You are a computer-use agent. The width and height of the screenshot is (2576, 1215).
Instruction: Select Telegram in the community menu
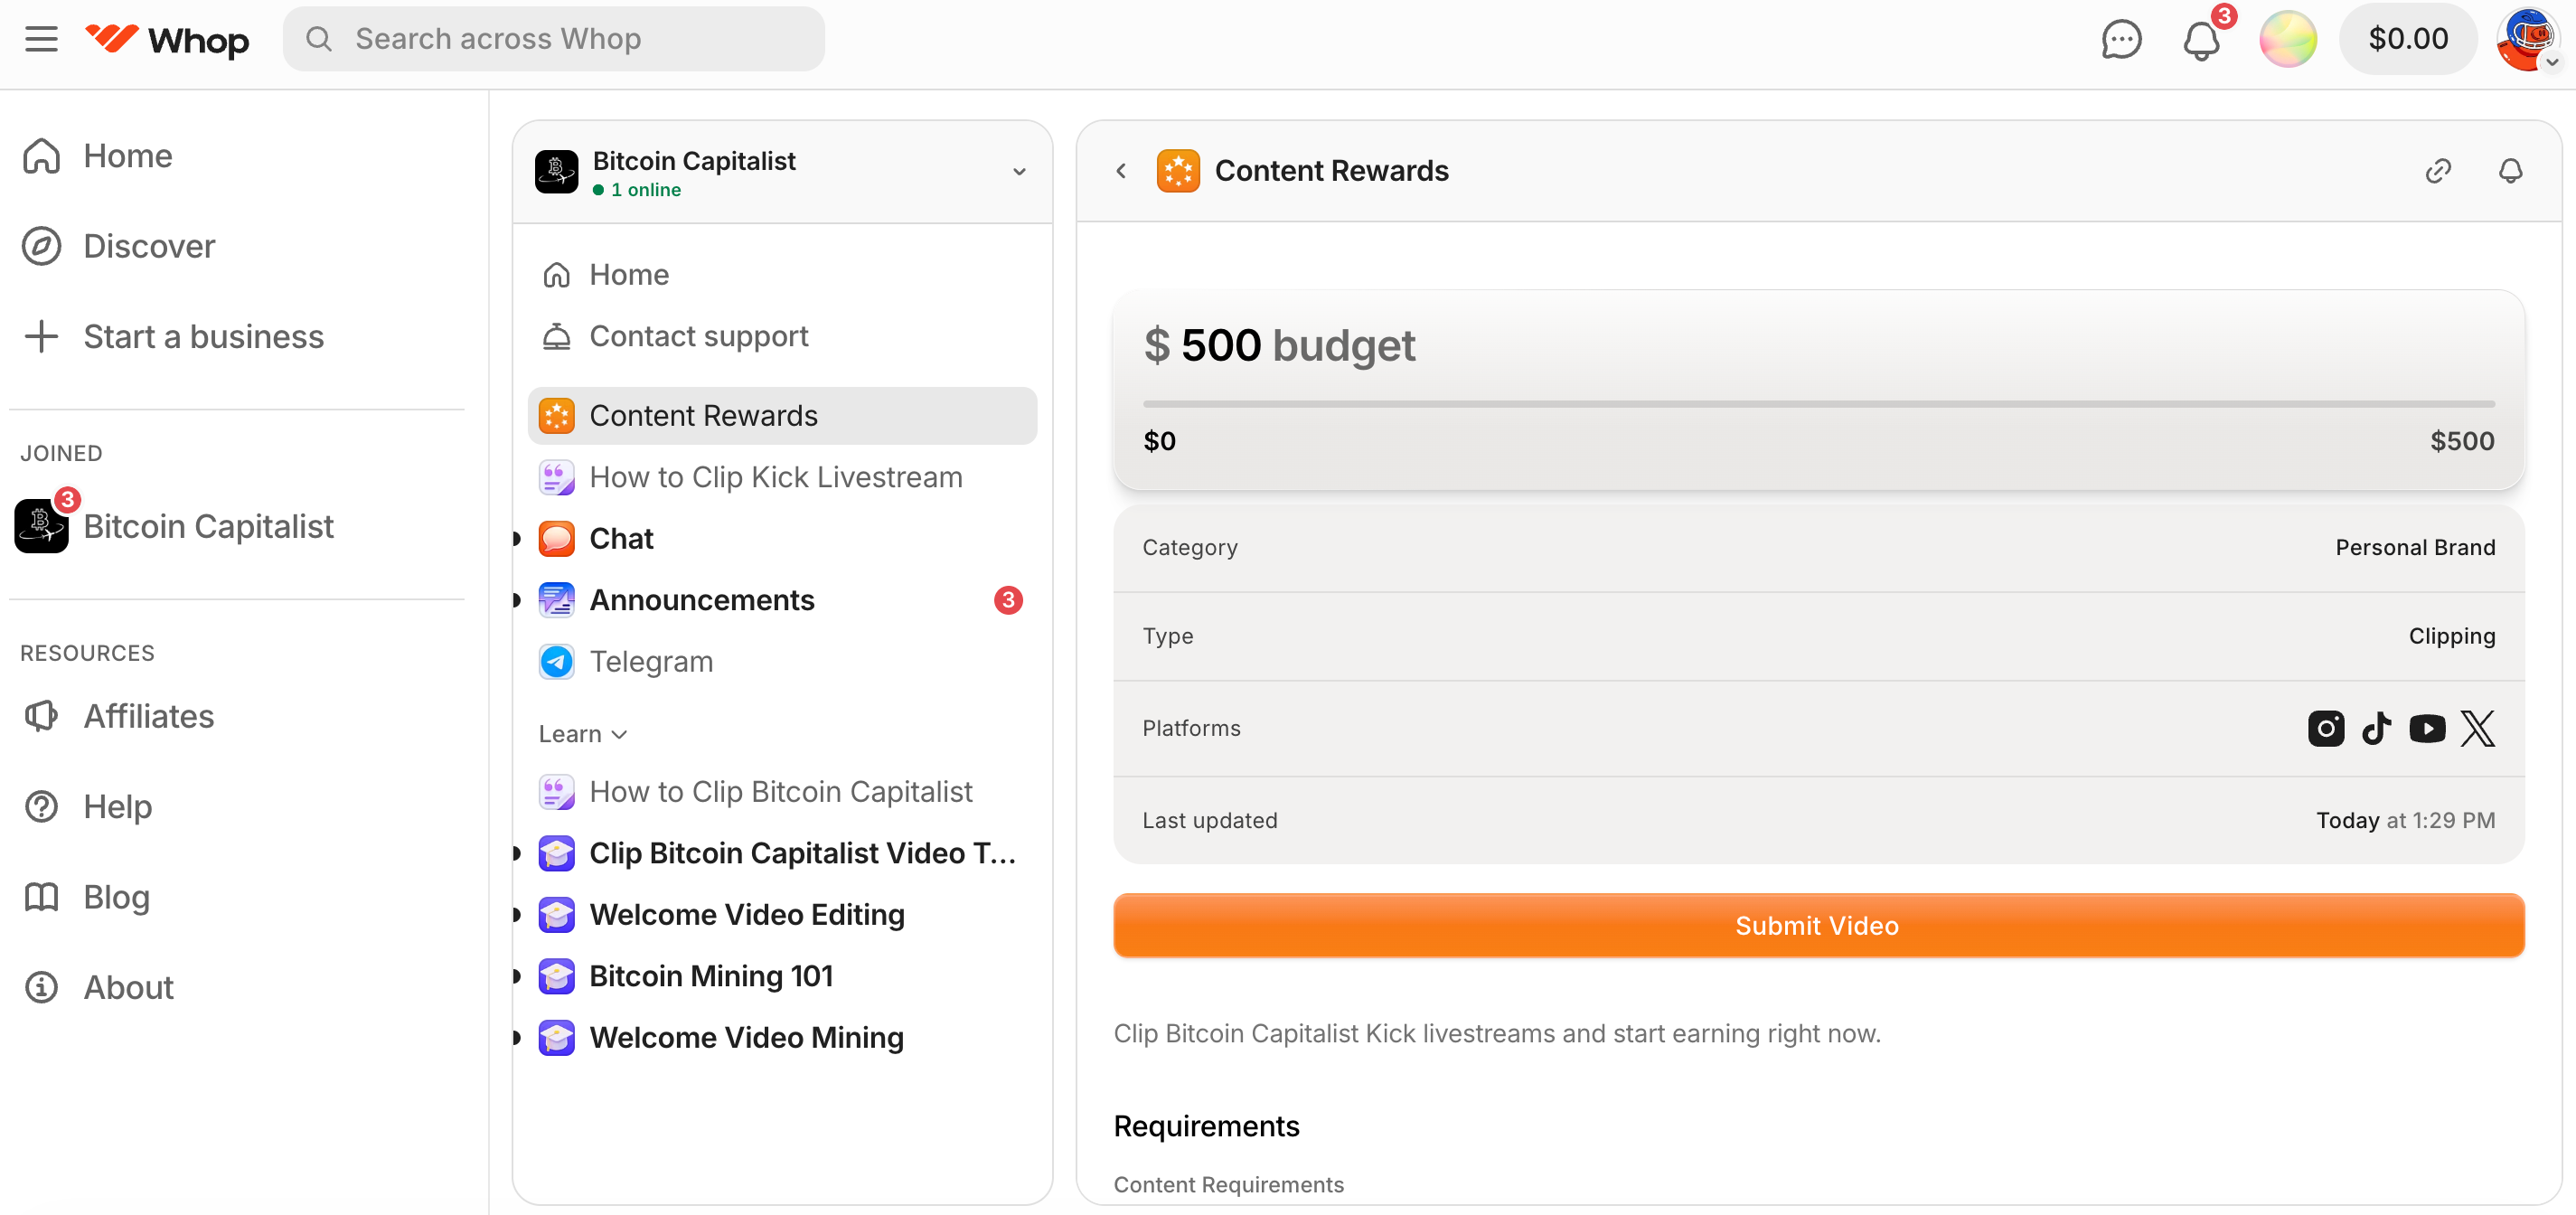[651, 661]
